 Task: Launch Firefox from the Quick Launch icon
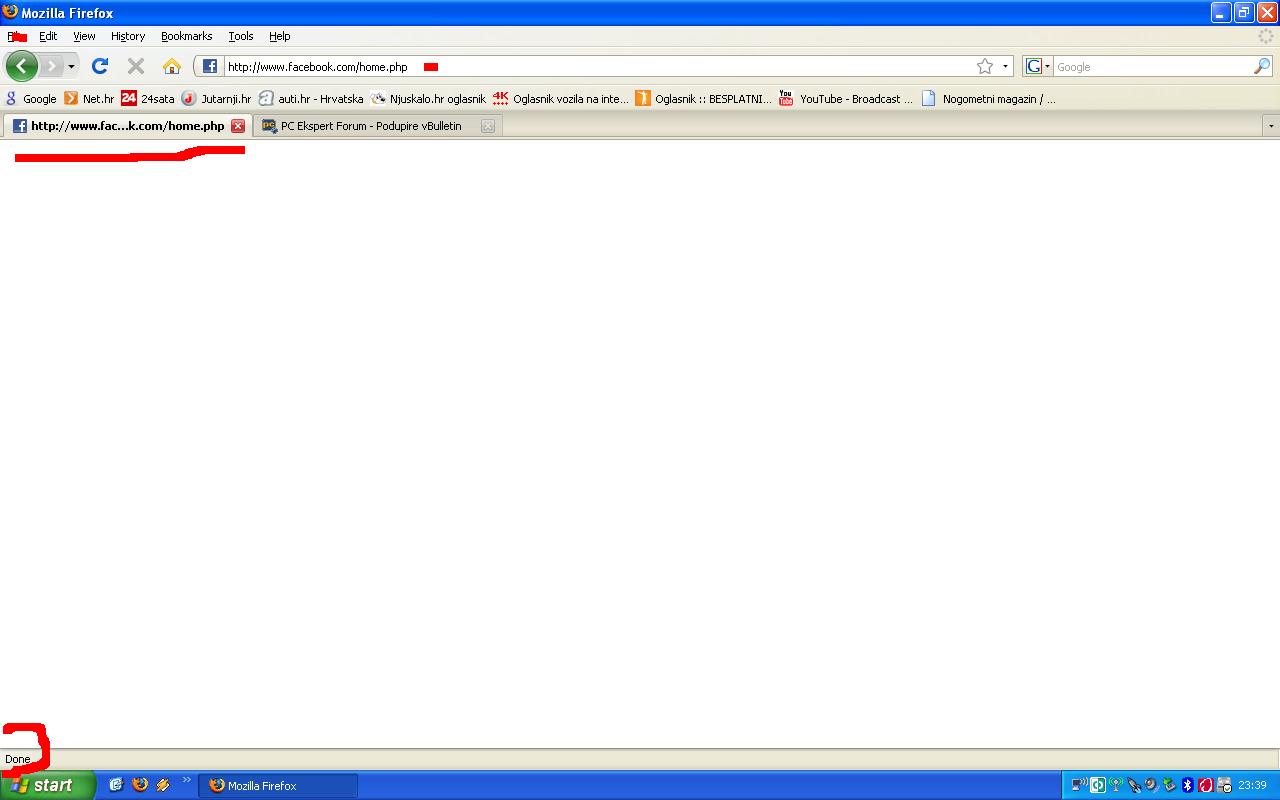(140, 785)
